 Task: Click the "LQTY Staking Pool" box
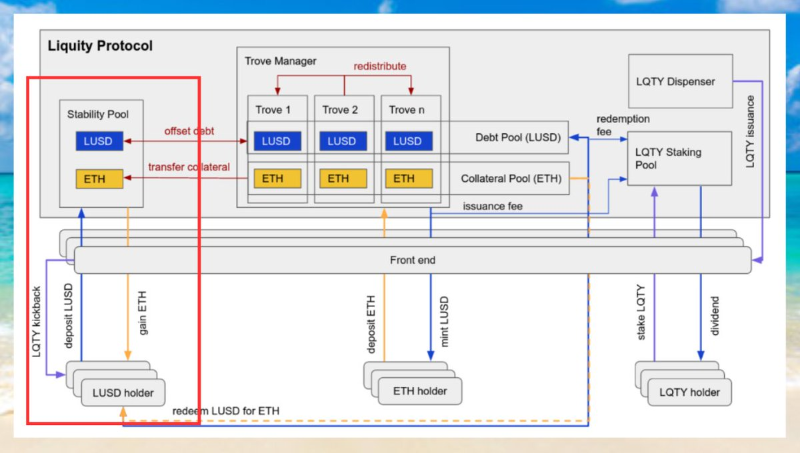pos(680,159)
